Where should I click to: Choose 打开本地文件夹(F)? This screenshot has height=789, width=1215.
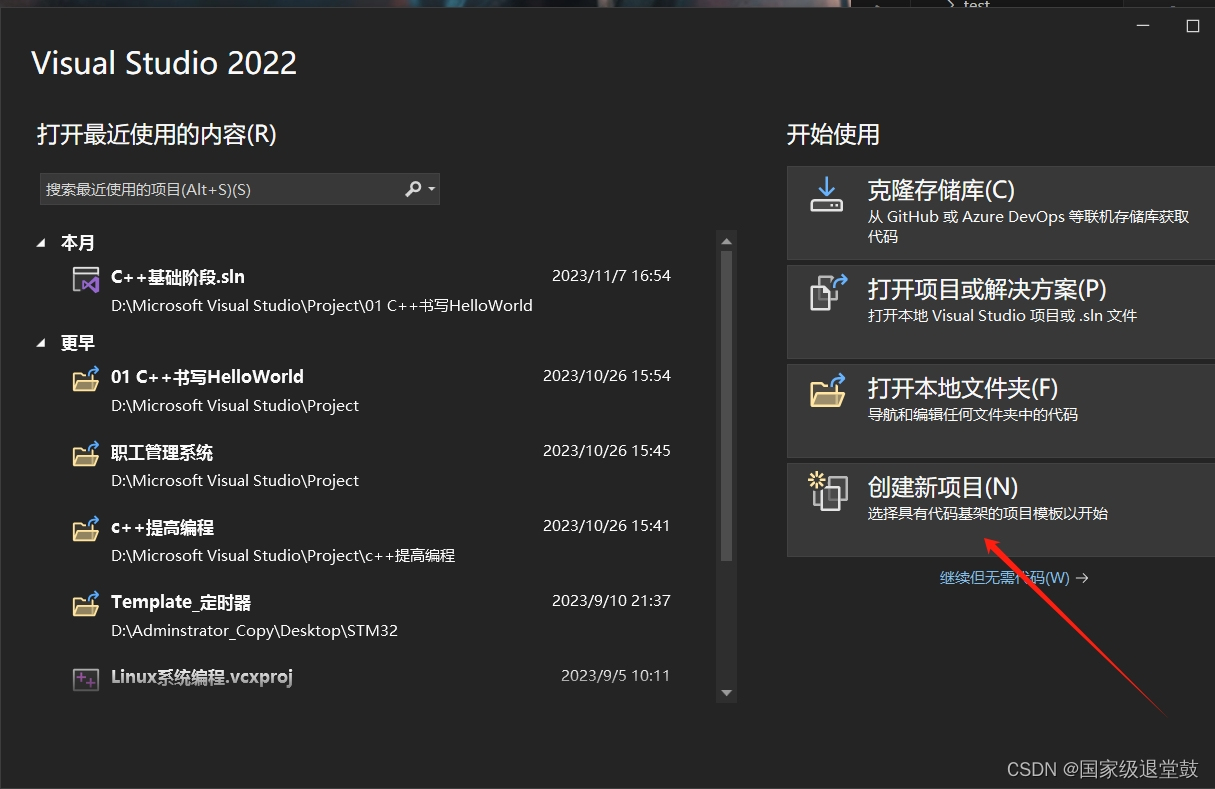[1000, 410]
